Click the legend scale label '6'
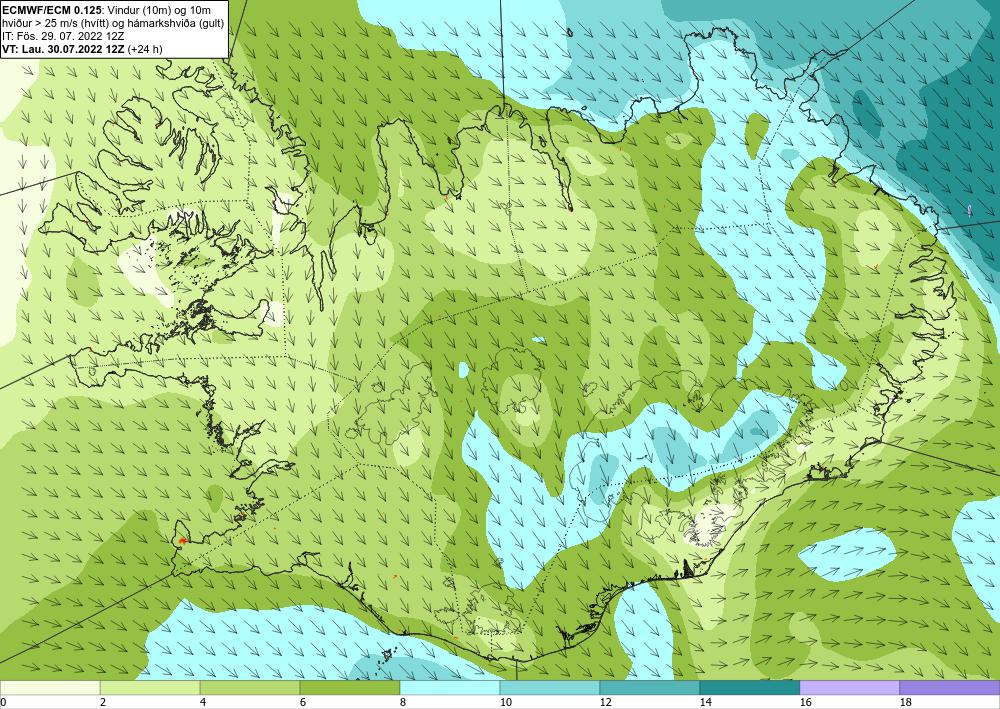This screenshot has width=1000, height=709. pyautogui.click(x=303, y=702)
